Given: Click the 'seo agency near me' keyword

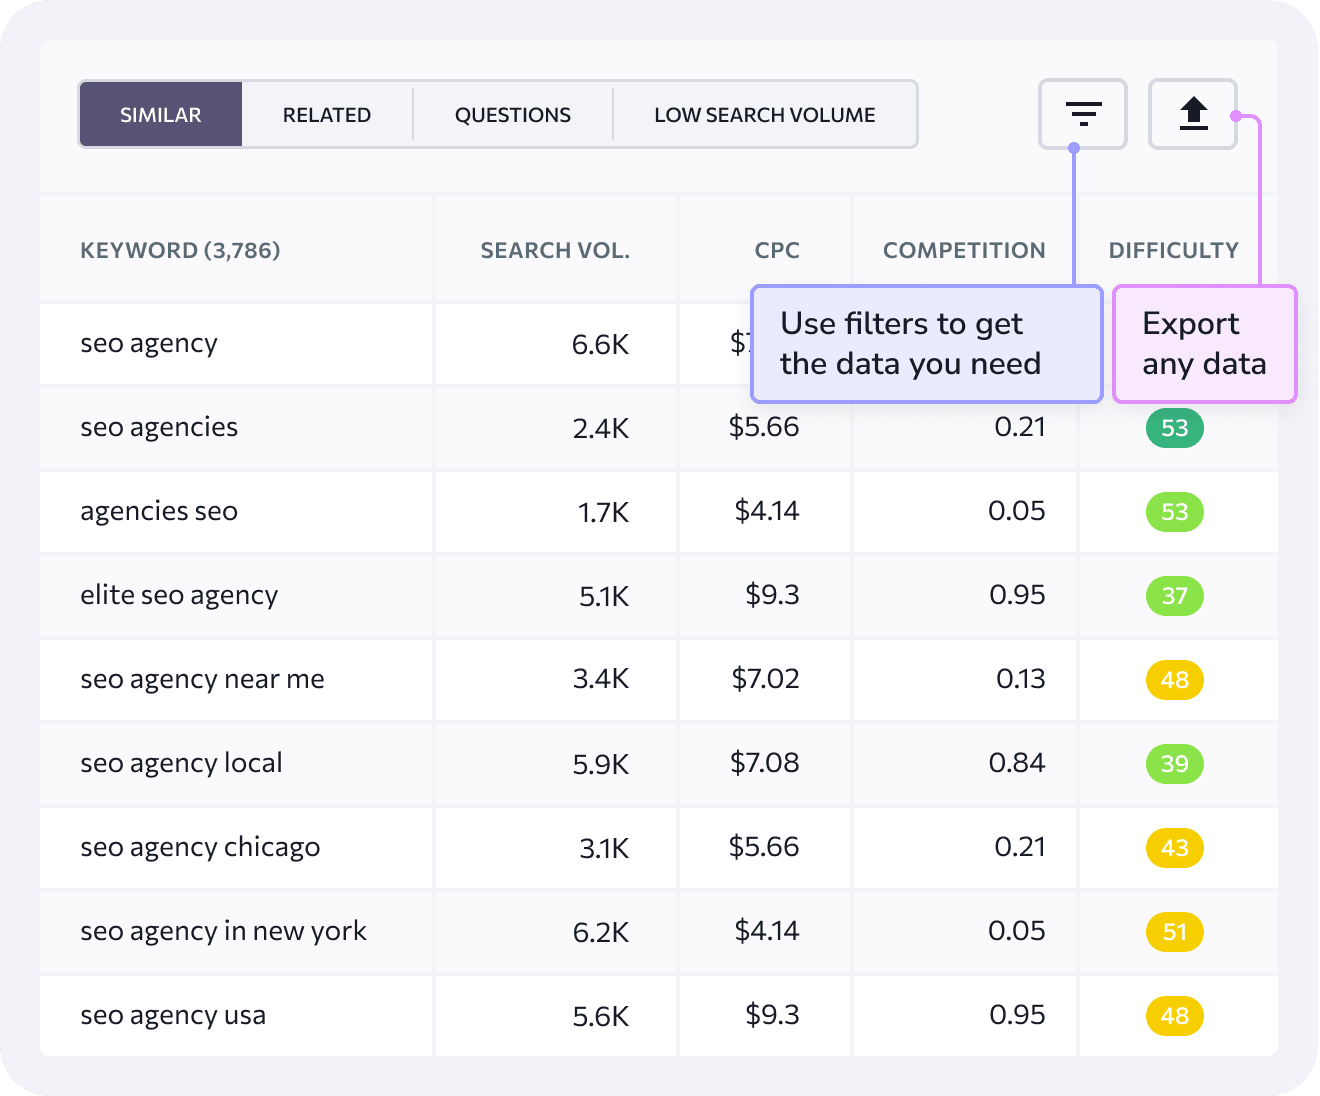Looking at the screenshot, I should click(202, 679).
